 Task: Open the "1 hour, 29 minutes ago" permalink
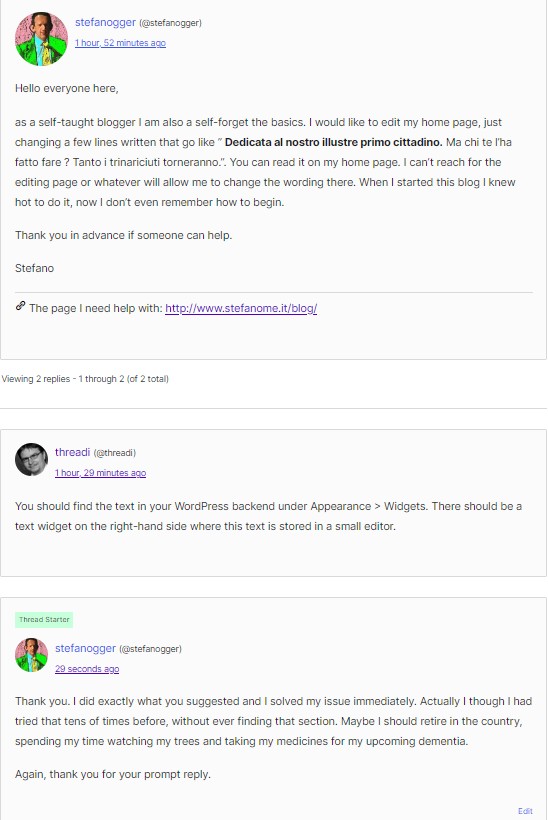coord(100,473)
